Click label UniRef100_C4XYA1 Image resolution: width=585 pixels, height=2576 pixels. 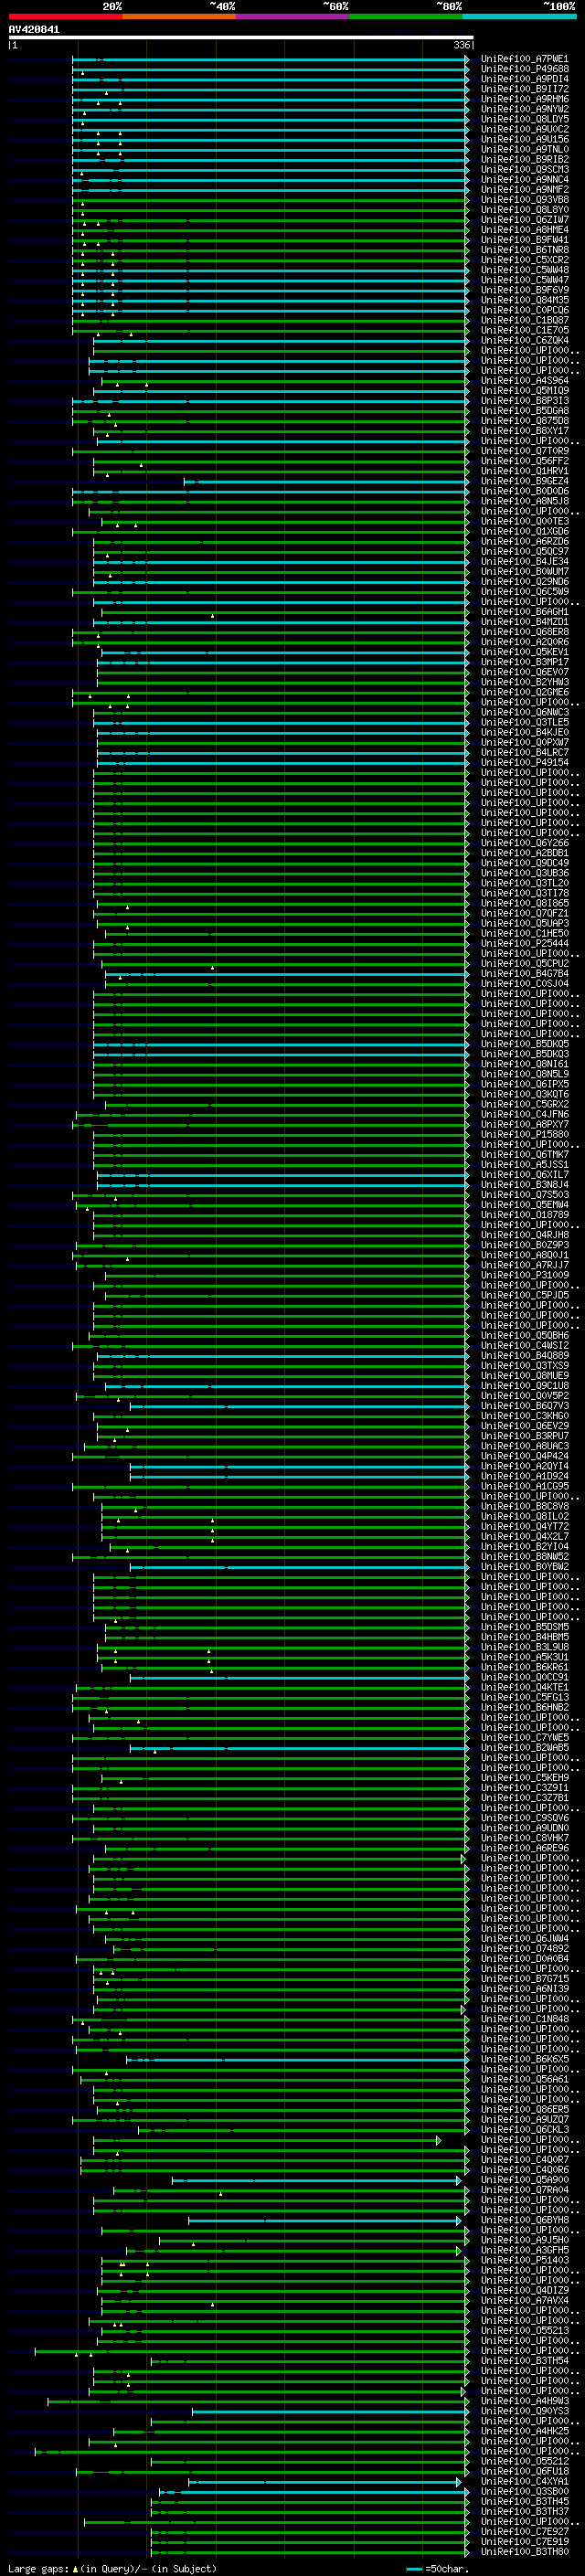524,2481
